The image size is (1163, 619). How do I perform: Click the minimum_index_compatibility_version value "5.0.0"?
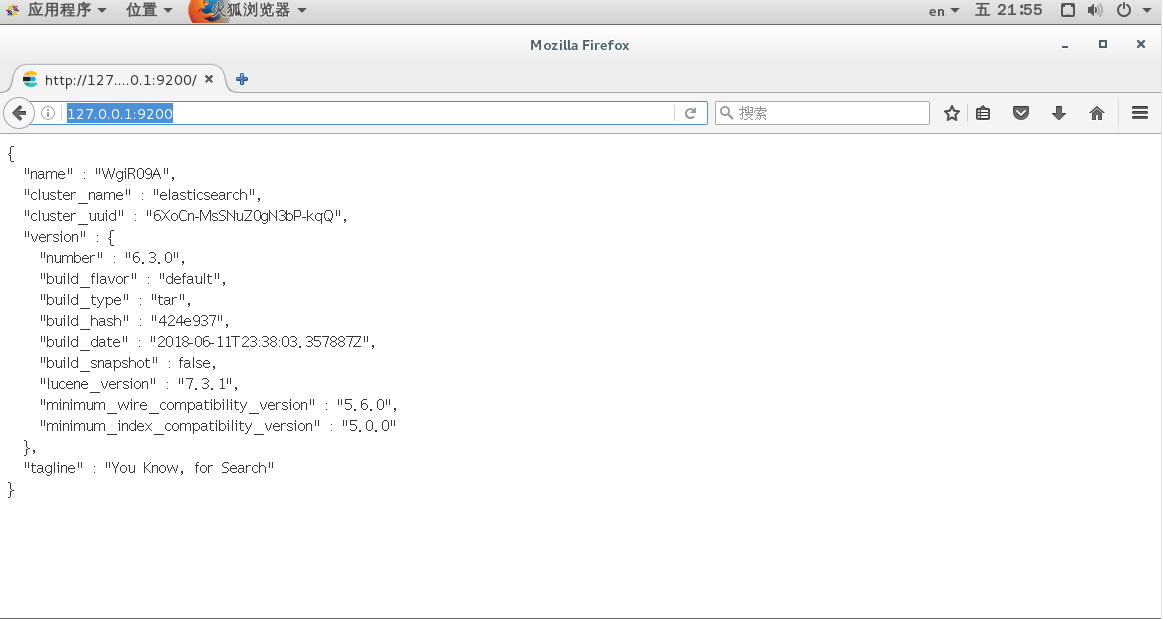[x=369, y=426]
